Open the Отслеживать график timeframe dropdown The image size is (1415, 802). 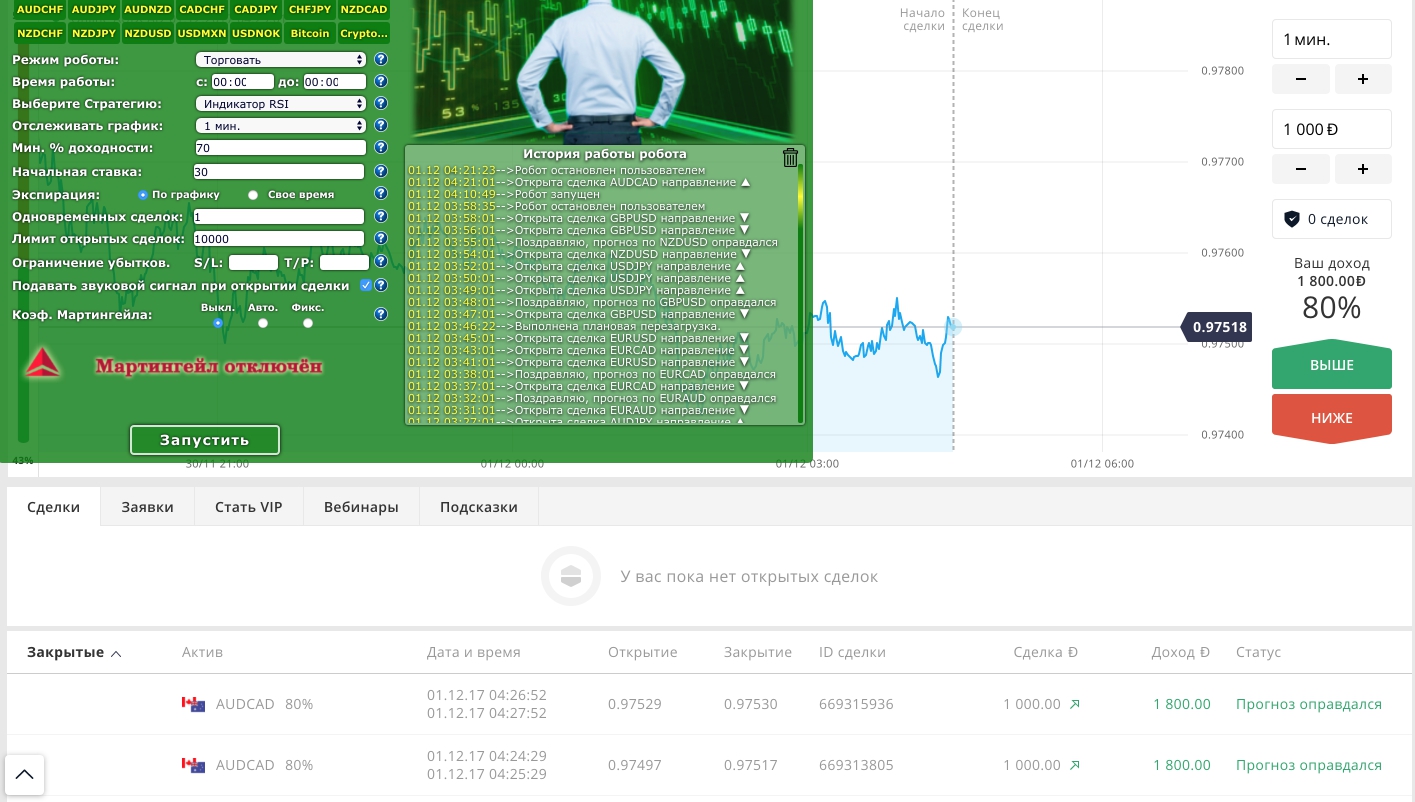click(x=281, y=126)
